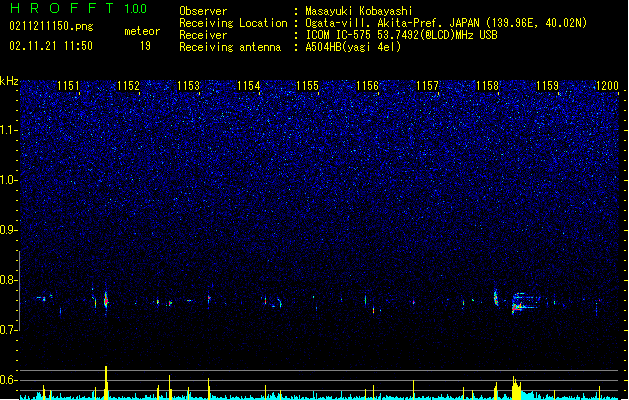Select the meteor count 19
Image resolution: width=629 pixels, height=400 pixels.
pos(145,46)
